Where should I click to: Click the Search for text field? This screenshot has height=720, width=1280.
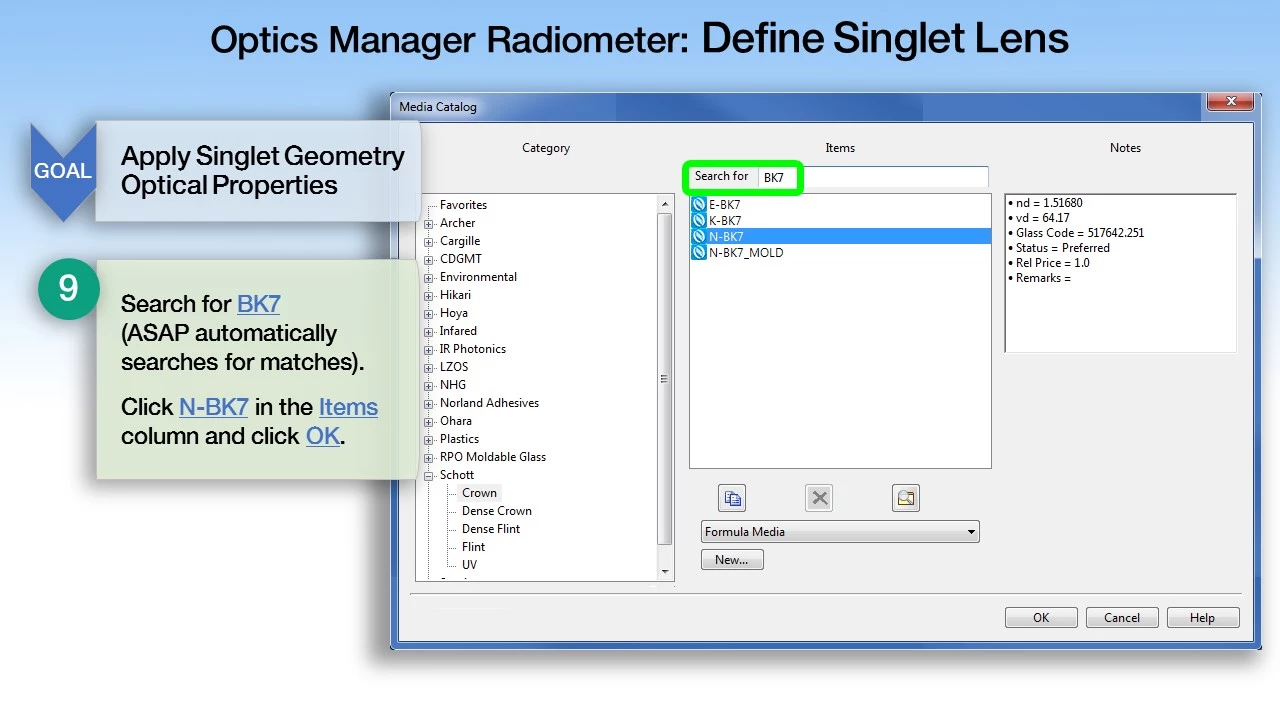coord(870,177)
